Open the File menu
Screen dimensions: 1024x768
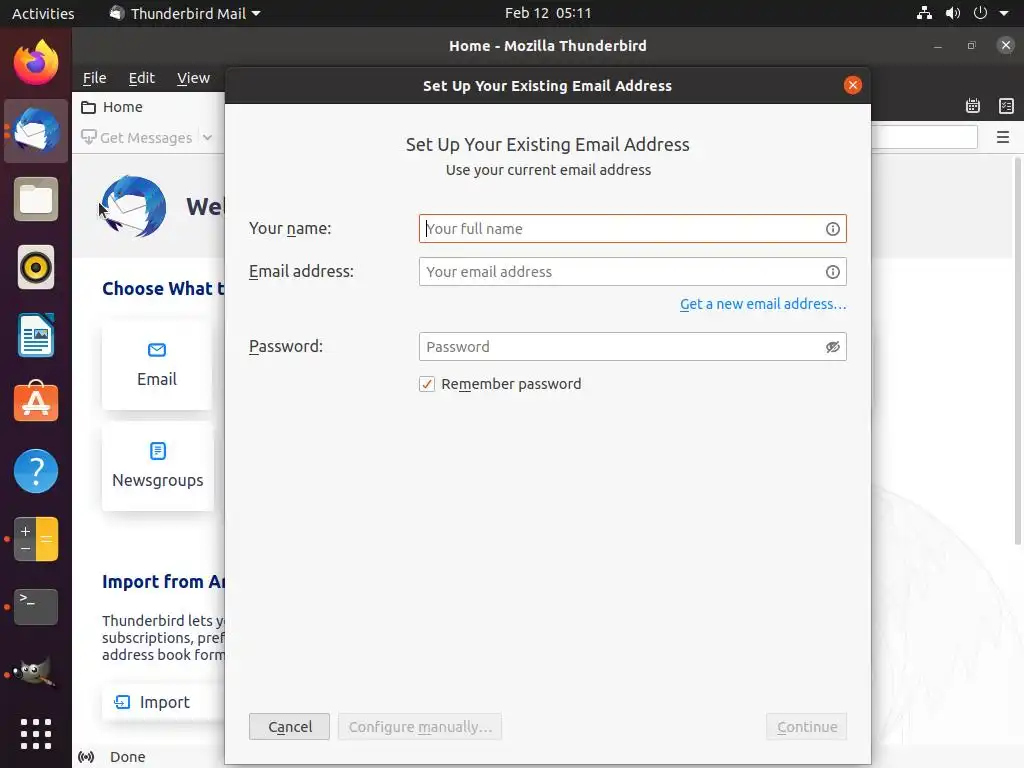[95, 78]
